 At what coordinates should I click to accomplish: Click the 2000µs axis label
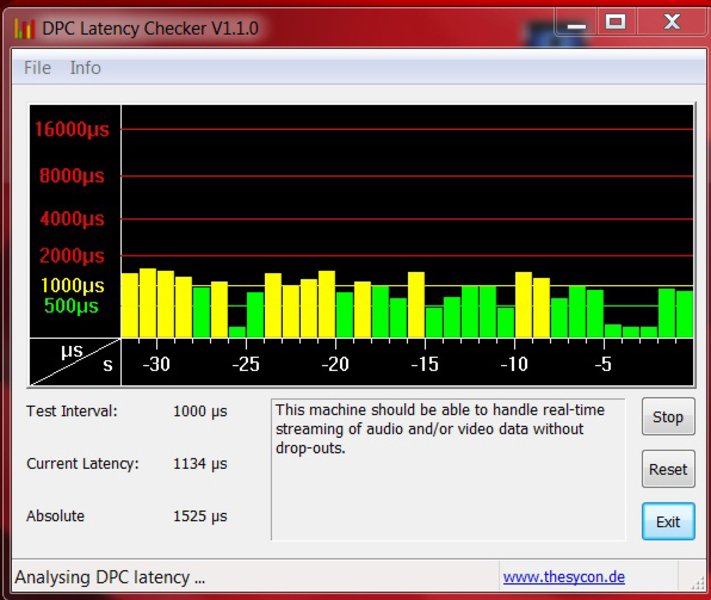(x=72, y=256)
